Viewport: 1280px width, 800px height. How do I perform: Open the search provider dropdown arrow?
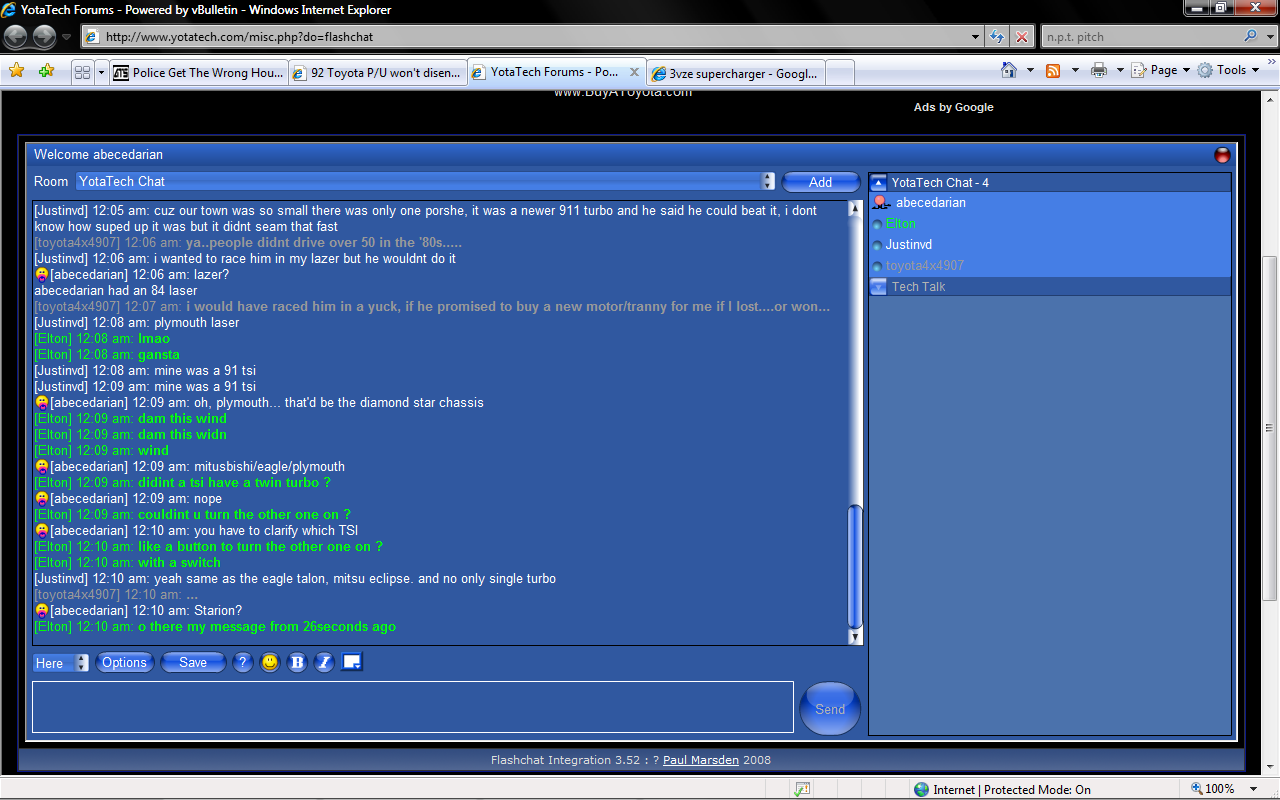[1268, 37]
